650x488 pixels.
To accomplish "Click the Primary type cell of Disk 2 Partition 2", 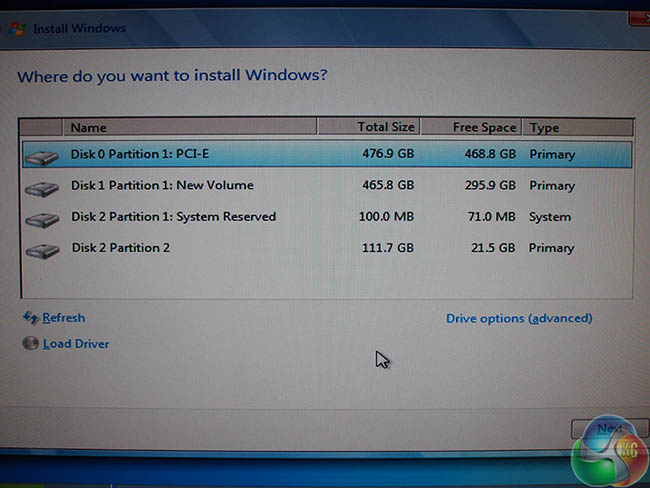I will click(x=551, y=248).
